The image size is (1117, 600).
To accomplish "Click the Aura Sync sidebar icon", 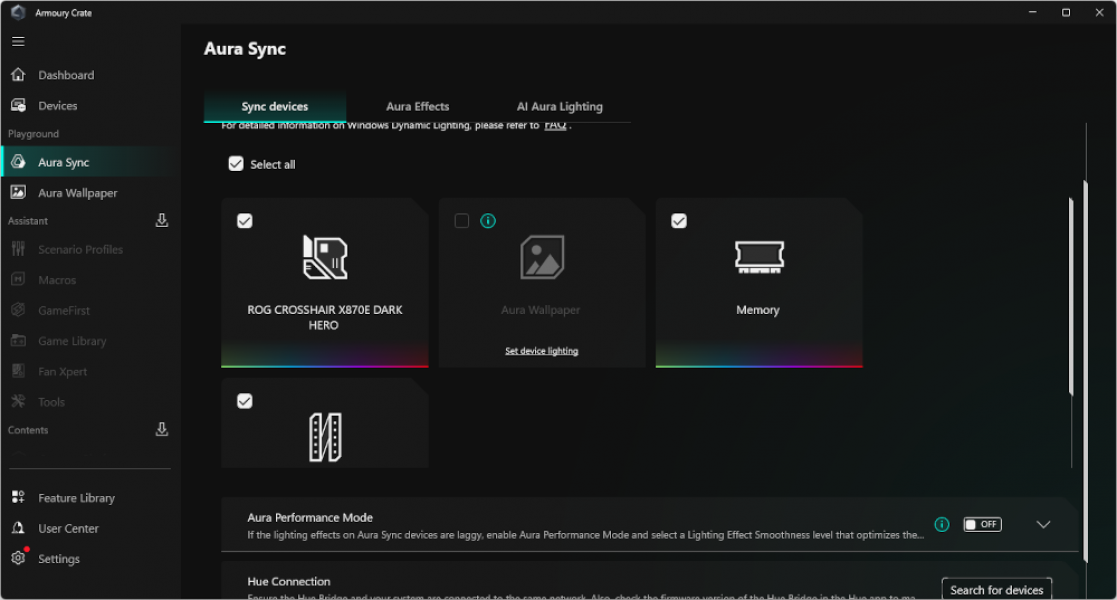I will coord(18,162).
